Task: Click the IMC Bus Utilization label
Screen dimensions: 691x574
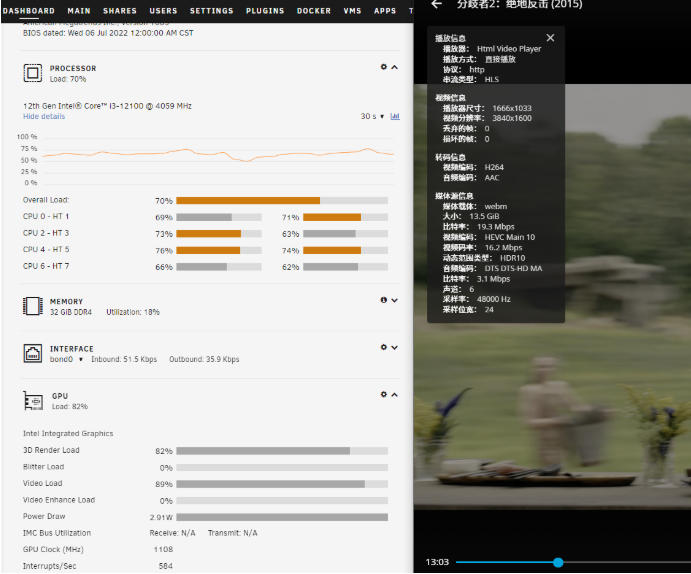Action: click(57, 533)
